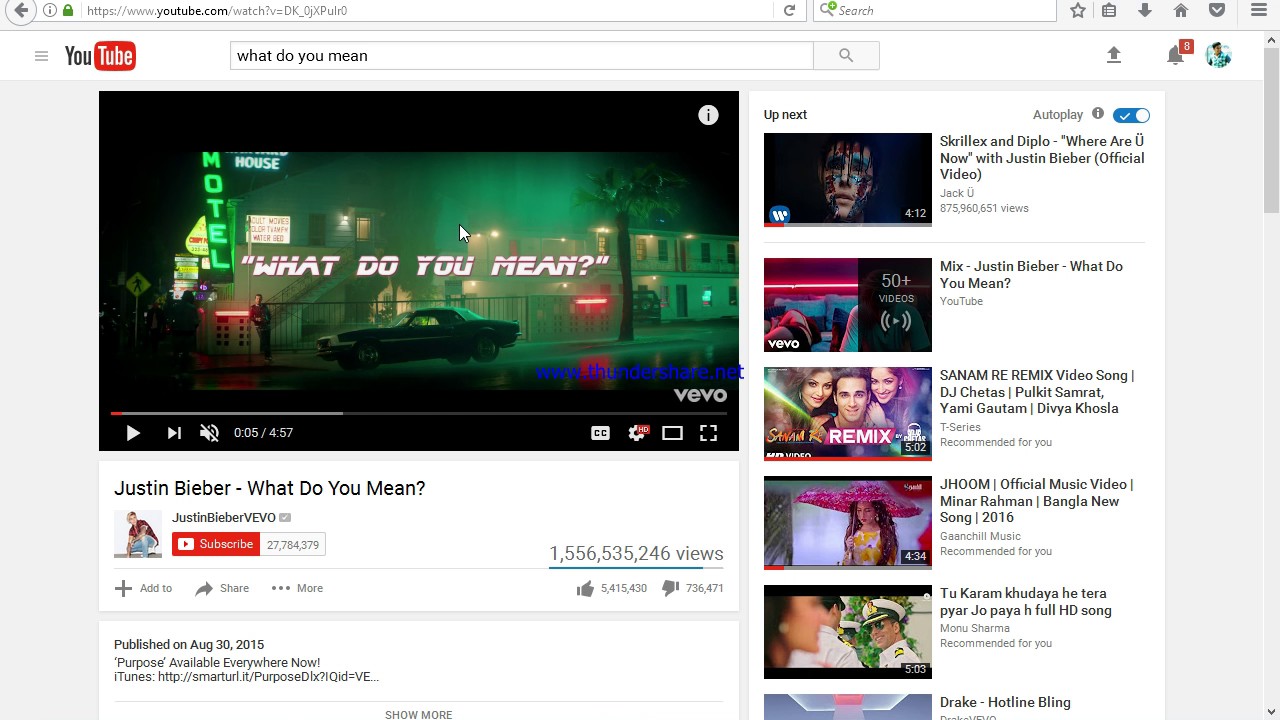Subscribe to JustinBieberVEVO
The image size is (1280, 720).
click(x=216, y=544)
